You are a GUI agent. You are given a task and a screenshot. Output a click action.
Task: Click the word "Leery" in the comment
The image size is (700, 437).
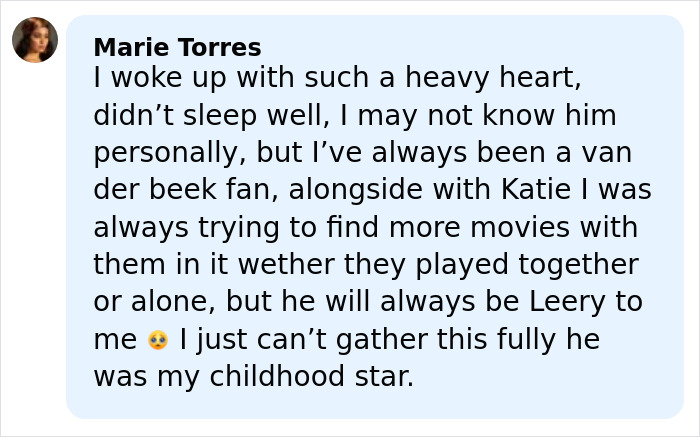coord(581,302)
